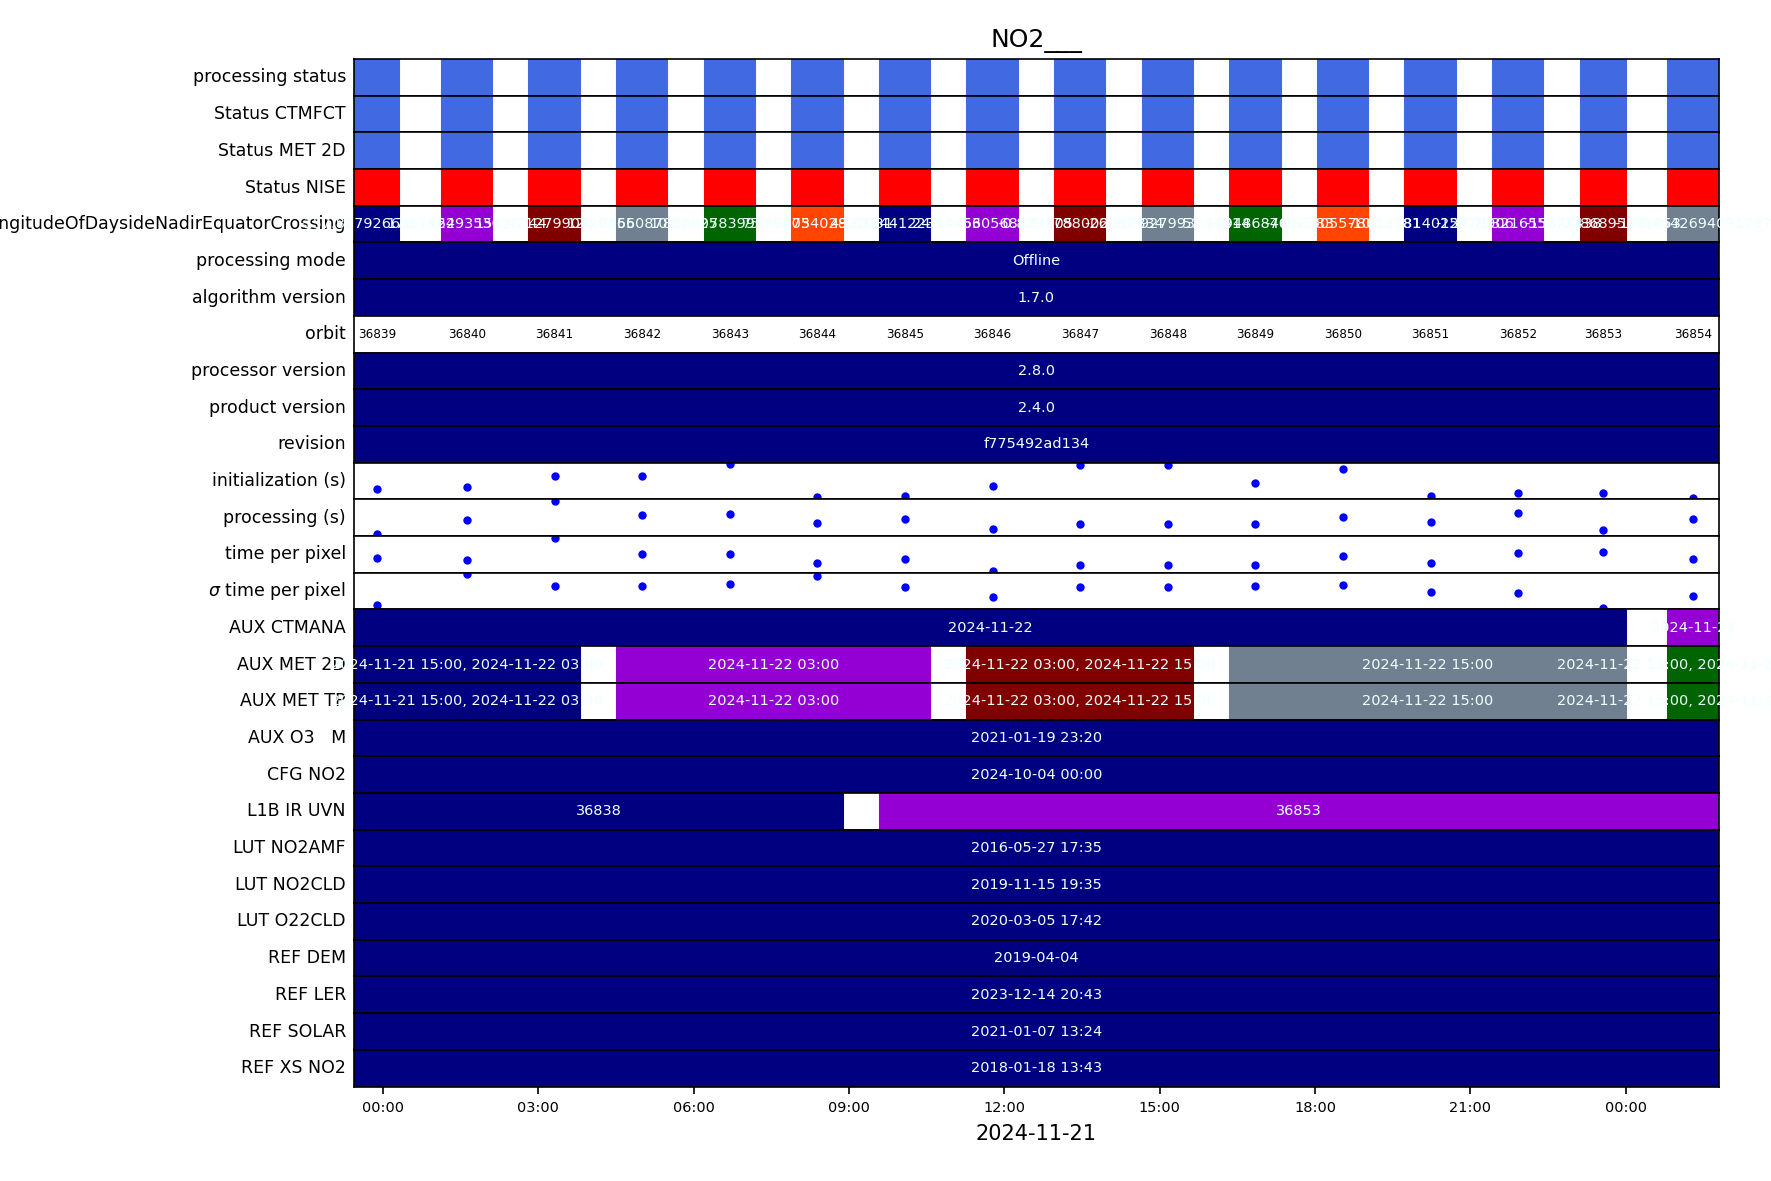Select the value 2019-11-15 19:35
1771x1181 pixels.
pos(1036,884)
